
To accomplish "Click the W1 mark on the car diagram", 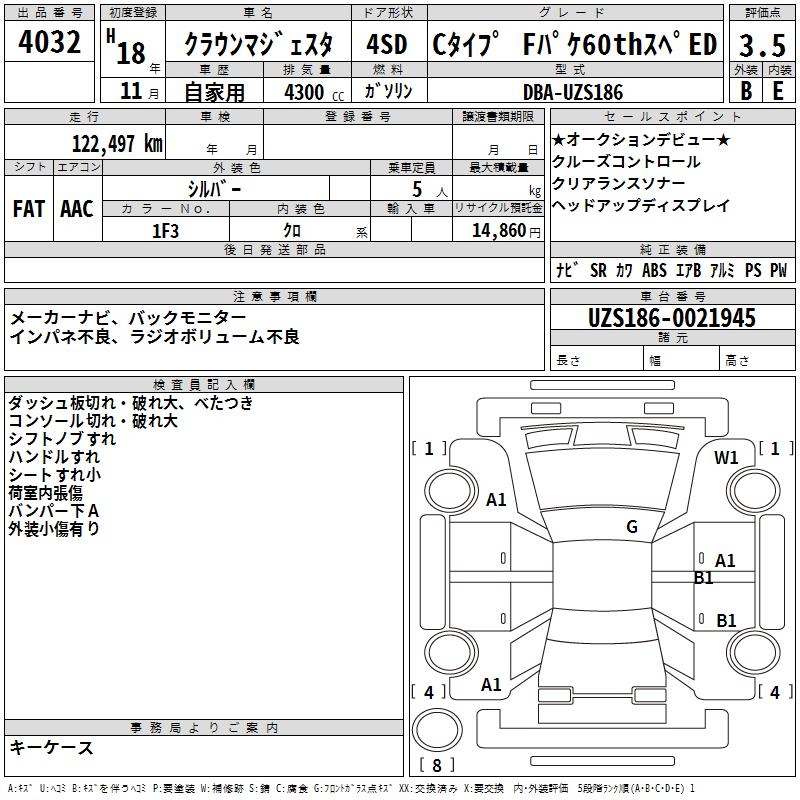I will click(726, 458).
